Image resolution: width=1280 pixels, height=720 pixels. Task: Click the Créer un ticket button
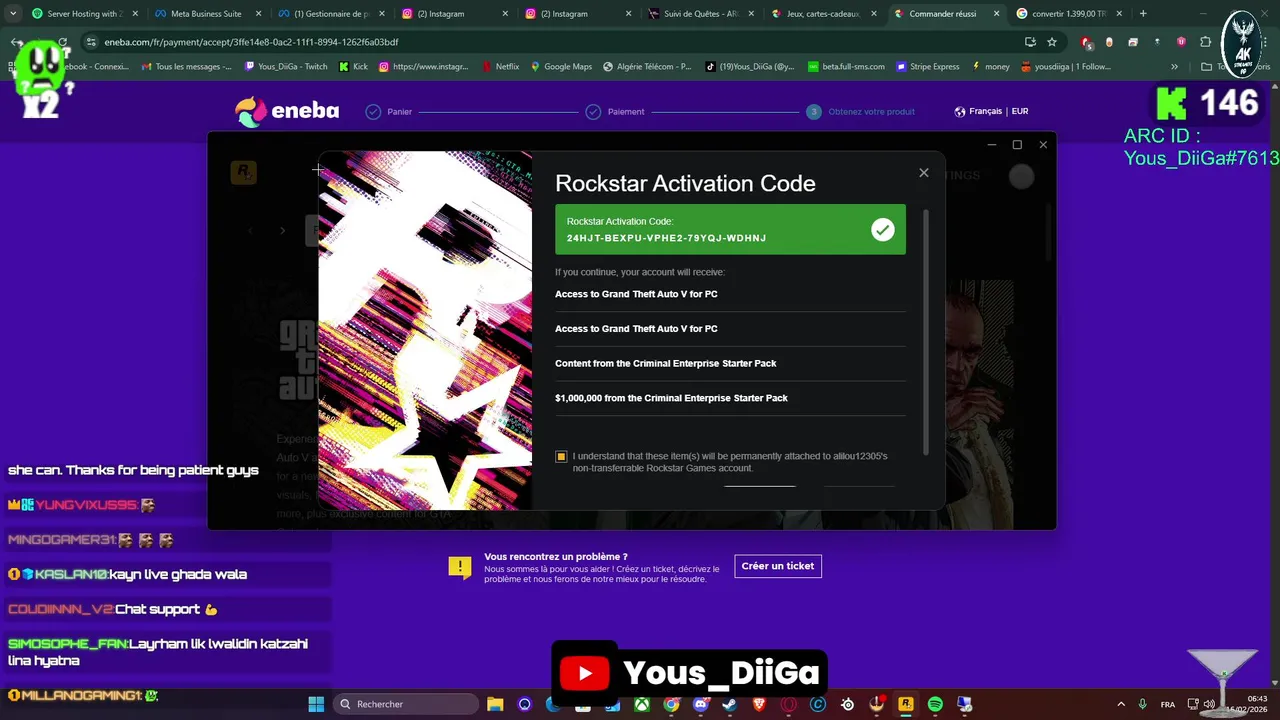tap(778, 566)
